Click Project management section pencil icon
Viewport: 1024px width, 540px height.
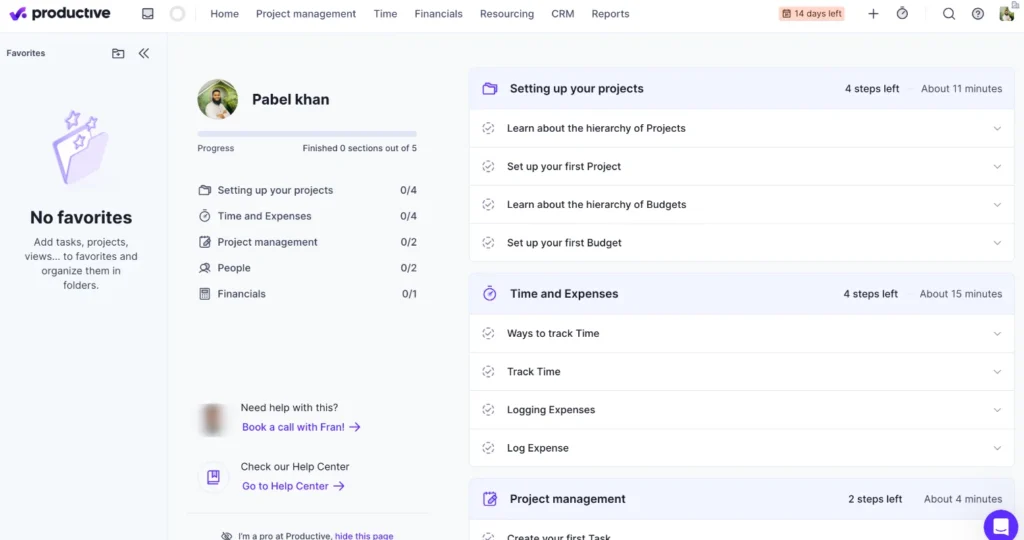point(490,499)
